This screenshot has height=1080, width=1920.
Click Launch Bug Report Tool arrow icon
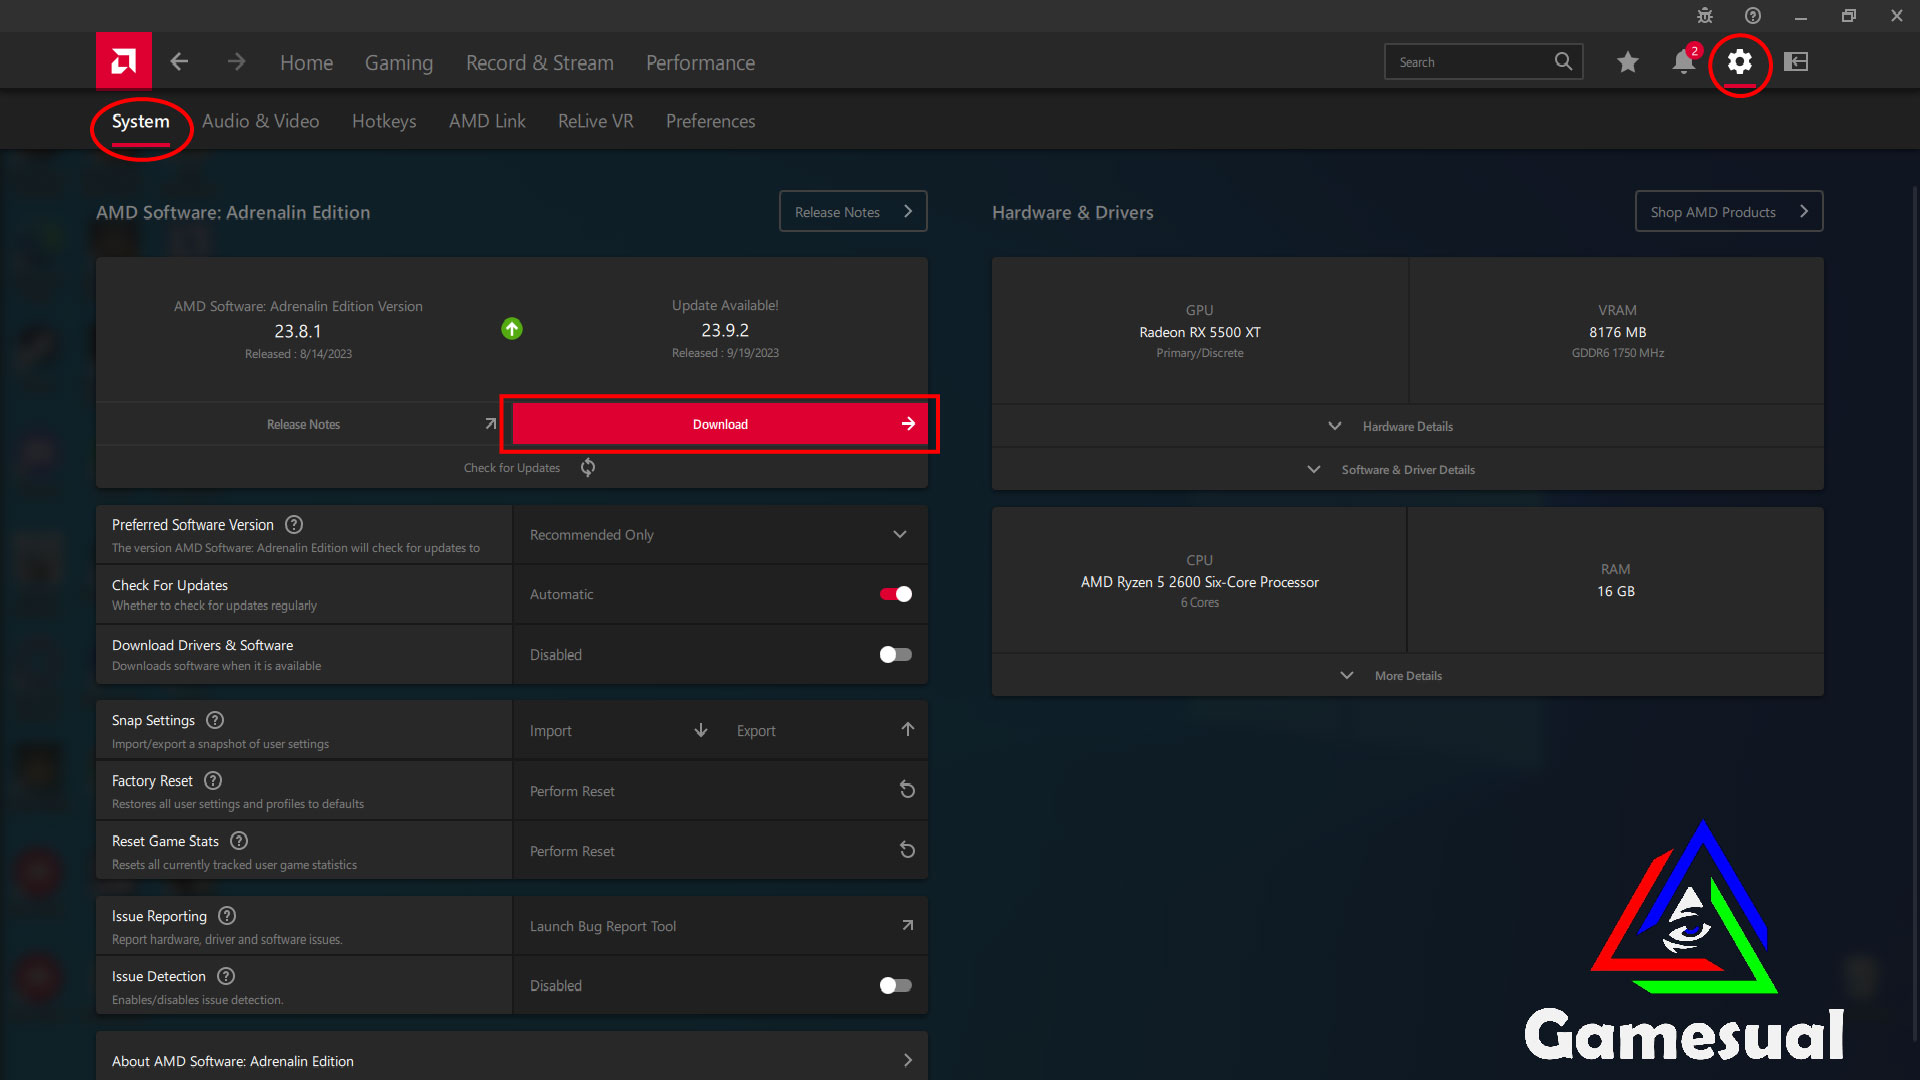pos(907,926)
